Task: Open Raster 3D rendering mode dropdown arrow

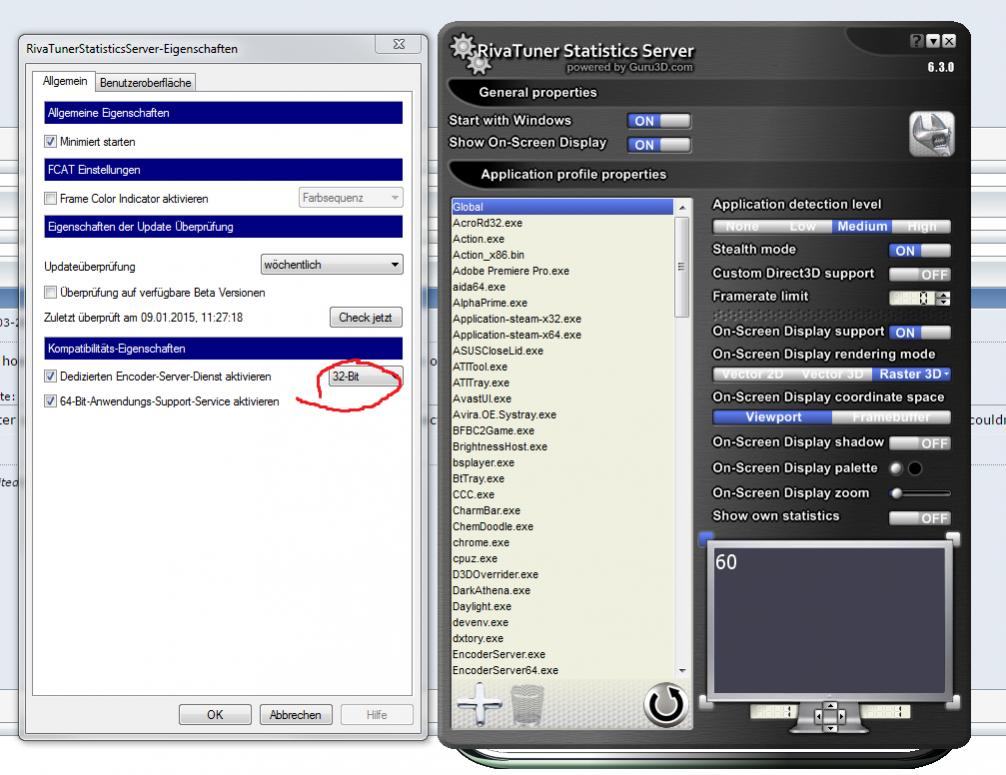Action: [946, 373]
